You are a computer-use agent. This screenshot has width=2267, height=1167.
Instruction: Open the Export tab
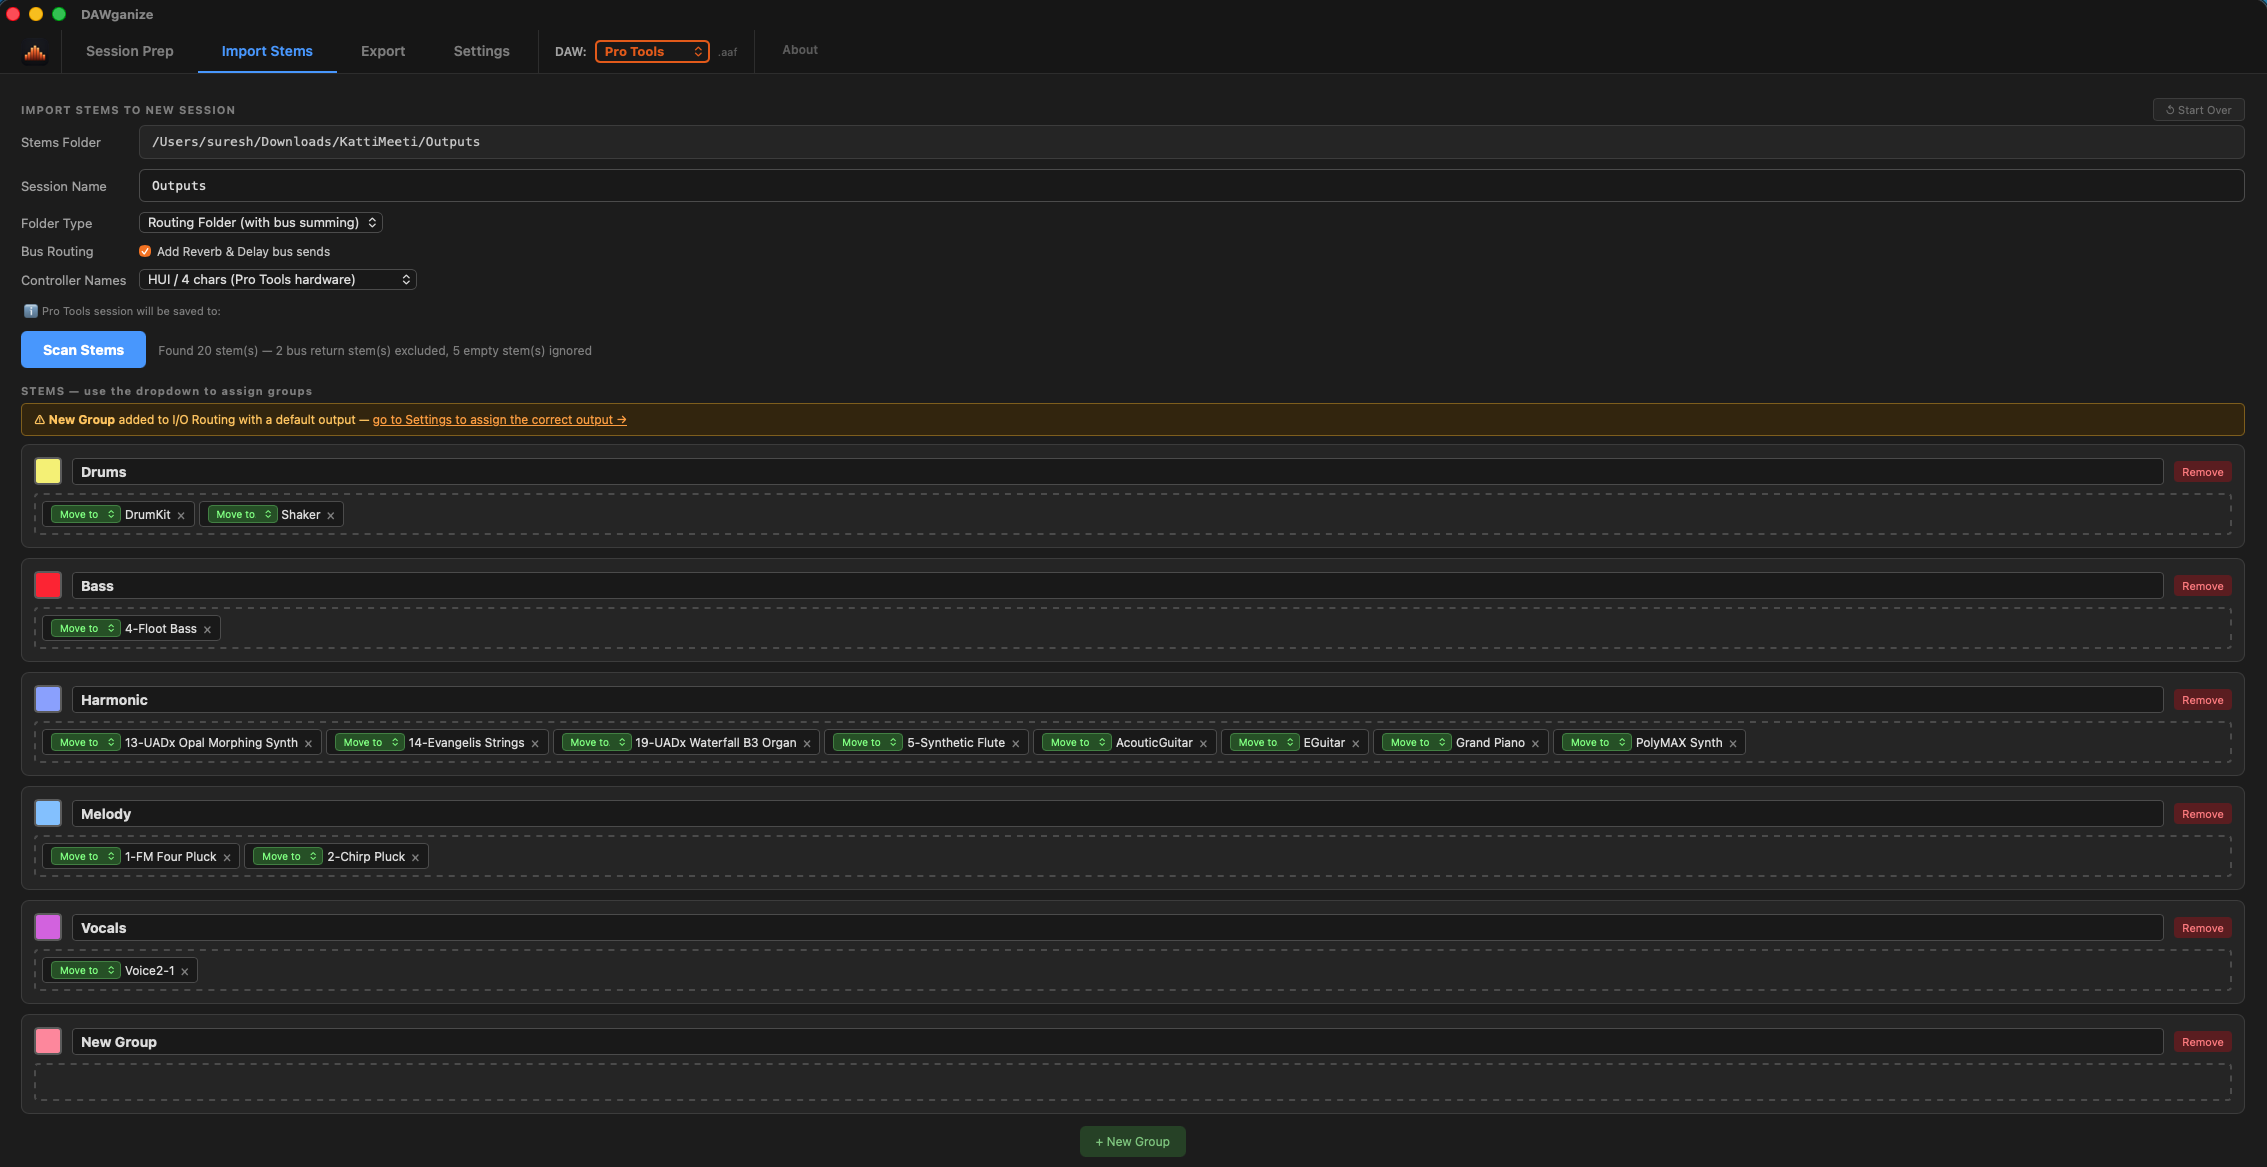[383, 52]
